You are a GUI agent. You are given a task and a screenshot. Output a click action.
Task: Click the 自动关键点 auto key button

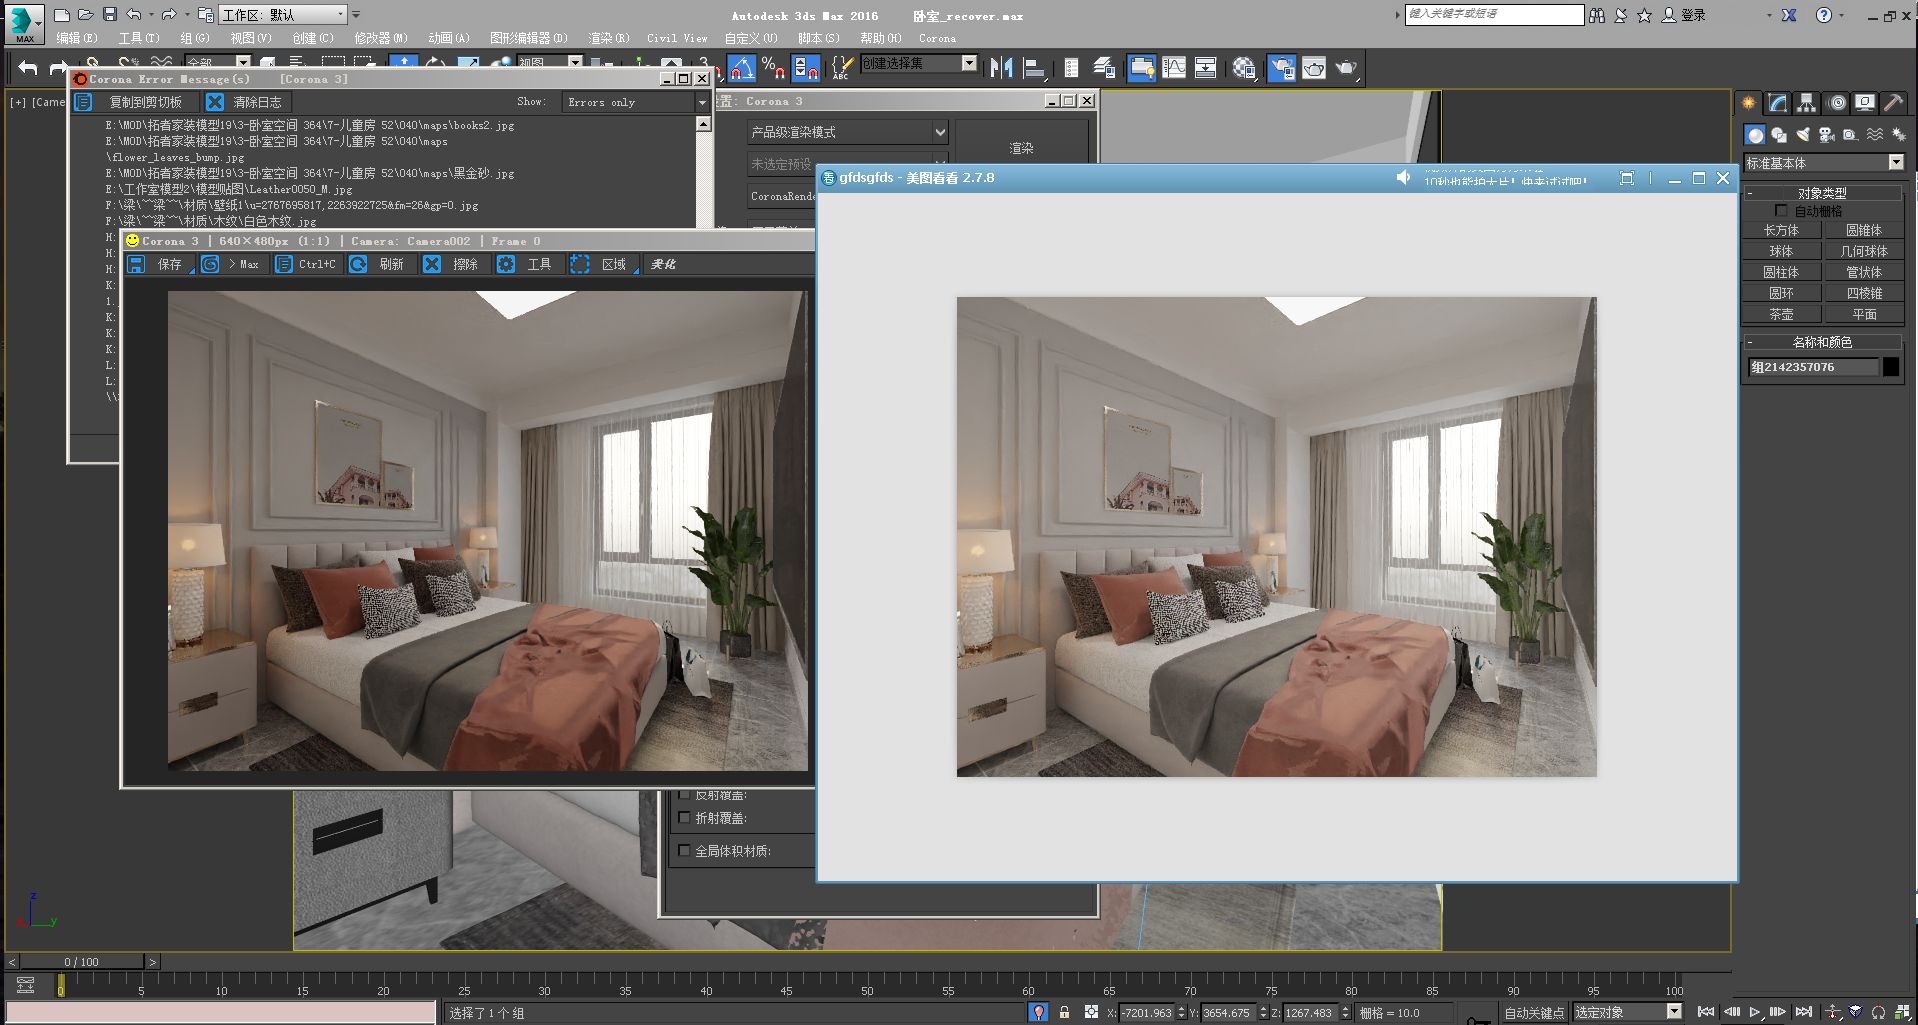click(1535, 1012)
